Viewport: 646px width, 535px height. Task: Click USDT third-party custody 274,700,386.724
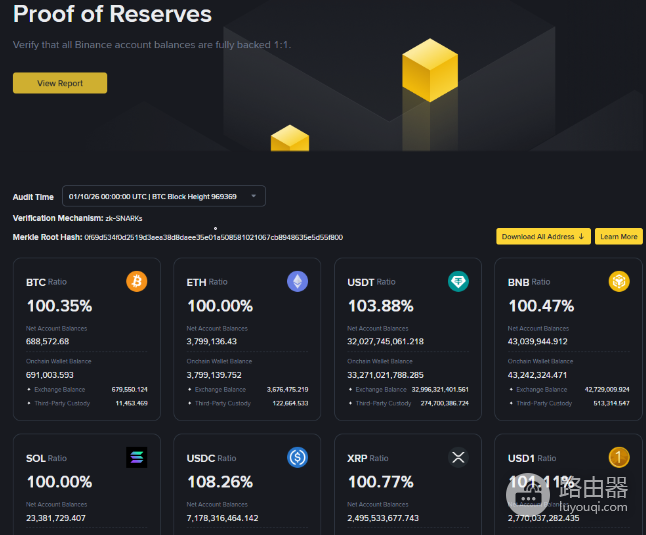[445, 403]
